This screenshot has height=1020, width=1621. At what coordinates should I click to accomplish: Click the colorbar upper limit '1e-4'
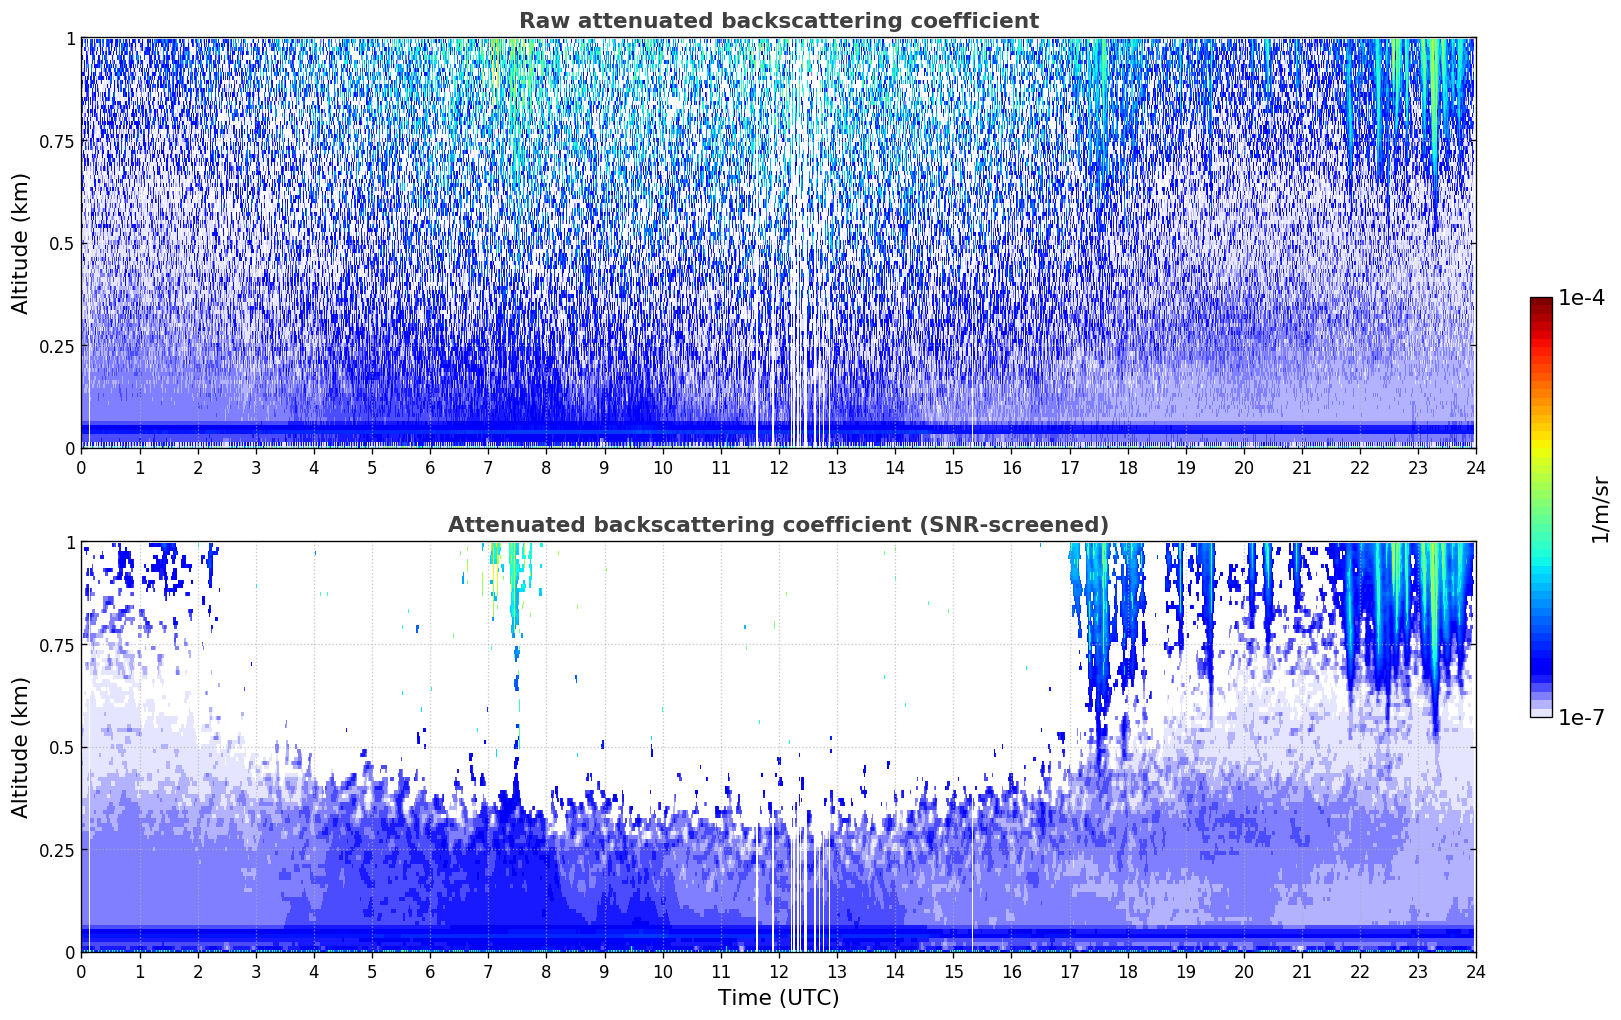[1581, 298]
